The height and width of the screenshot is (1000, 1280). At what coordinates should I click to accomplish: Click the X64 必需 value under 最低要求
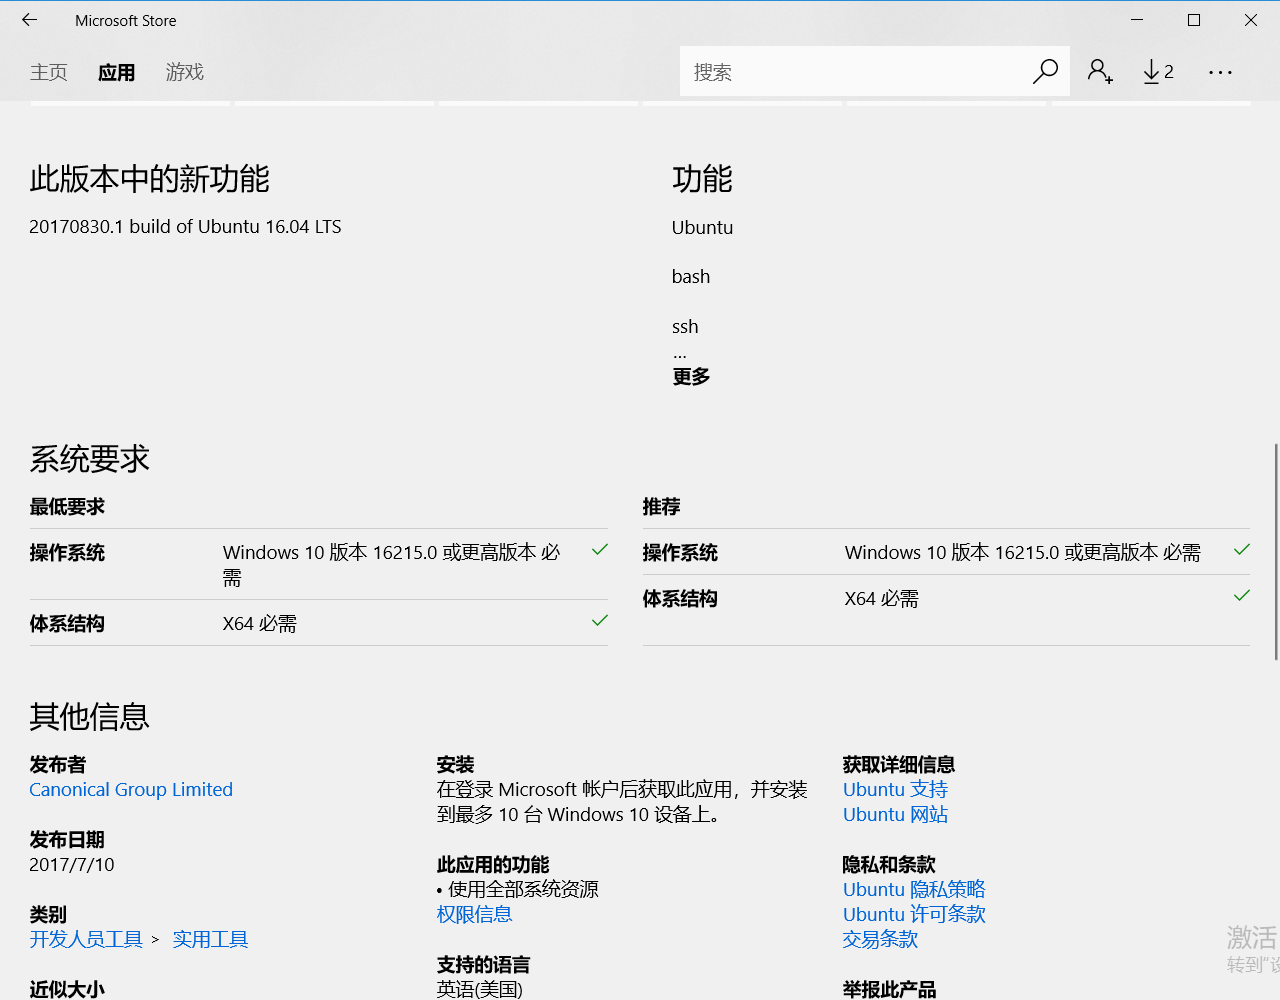tap(259, 624)
